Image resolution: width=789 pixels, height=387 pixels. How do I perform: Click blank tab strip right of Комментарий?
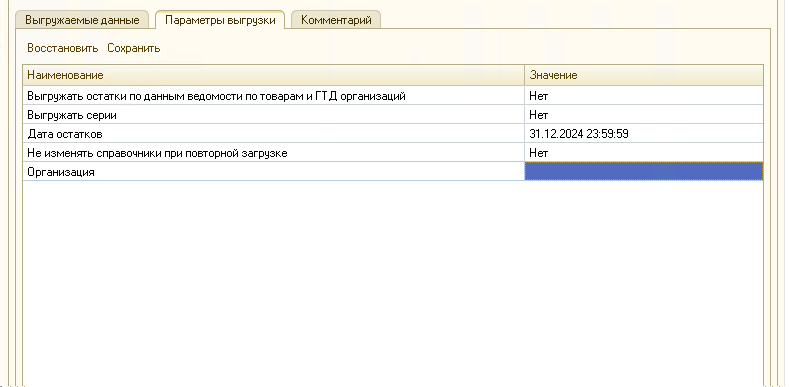(x=574, y=19)
